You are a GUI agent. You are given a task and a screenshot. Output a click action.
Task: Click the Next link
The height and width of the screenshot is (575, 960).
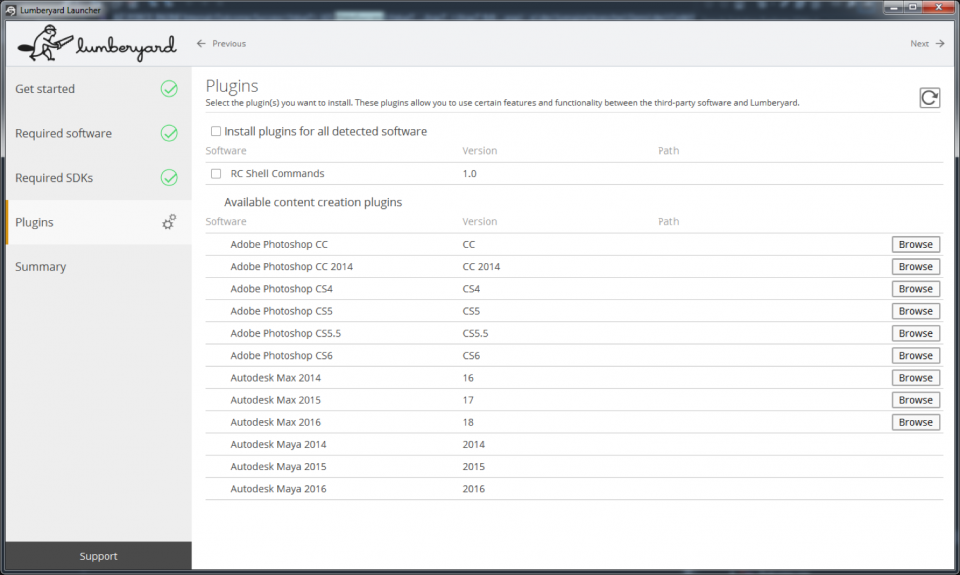click(919, 43)
